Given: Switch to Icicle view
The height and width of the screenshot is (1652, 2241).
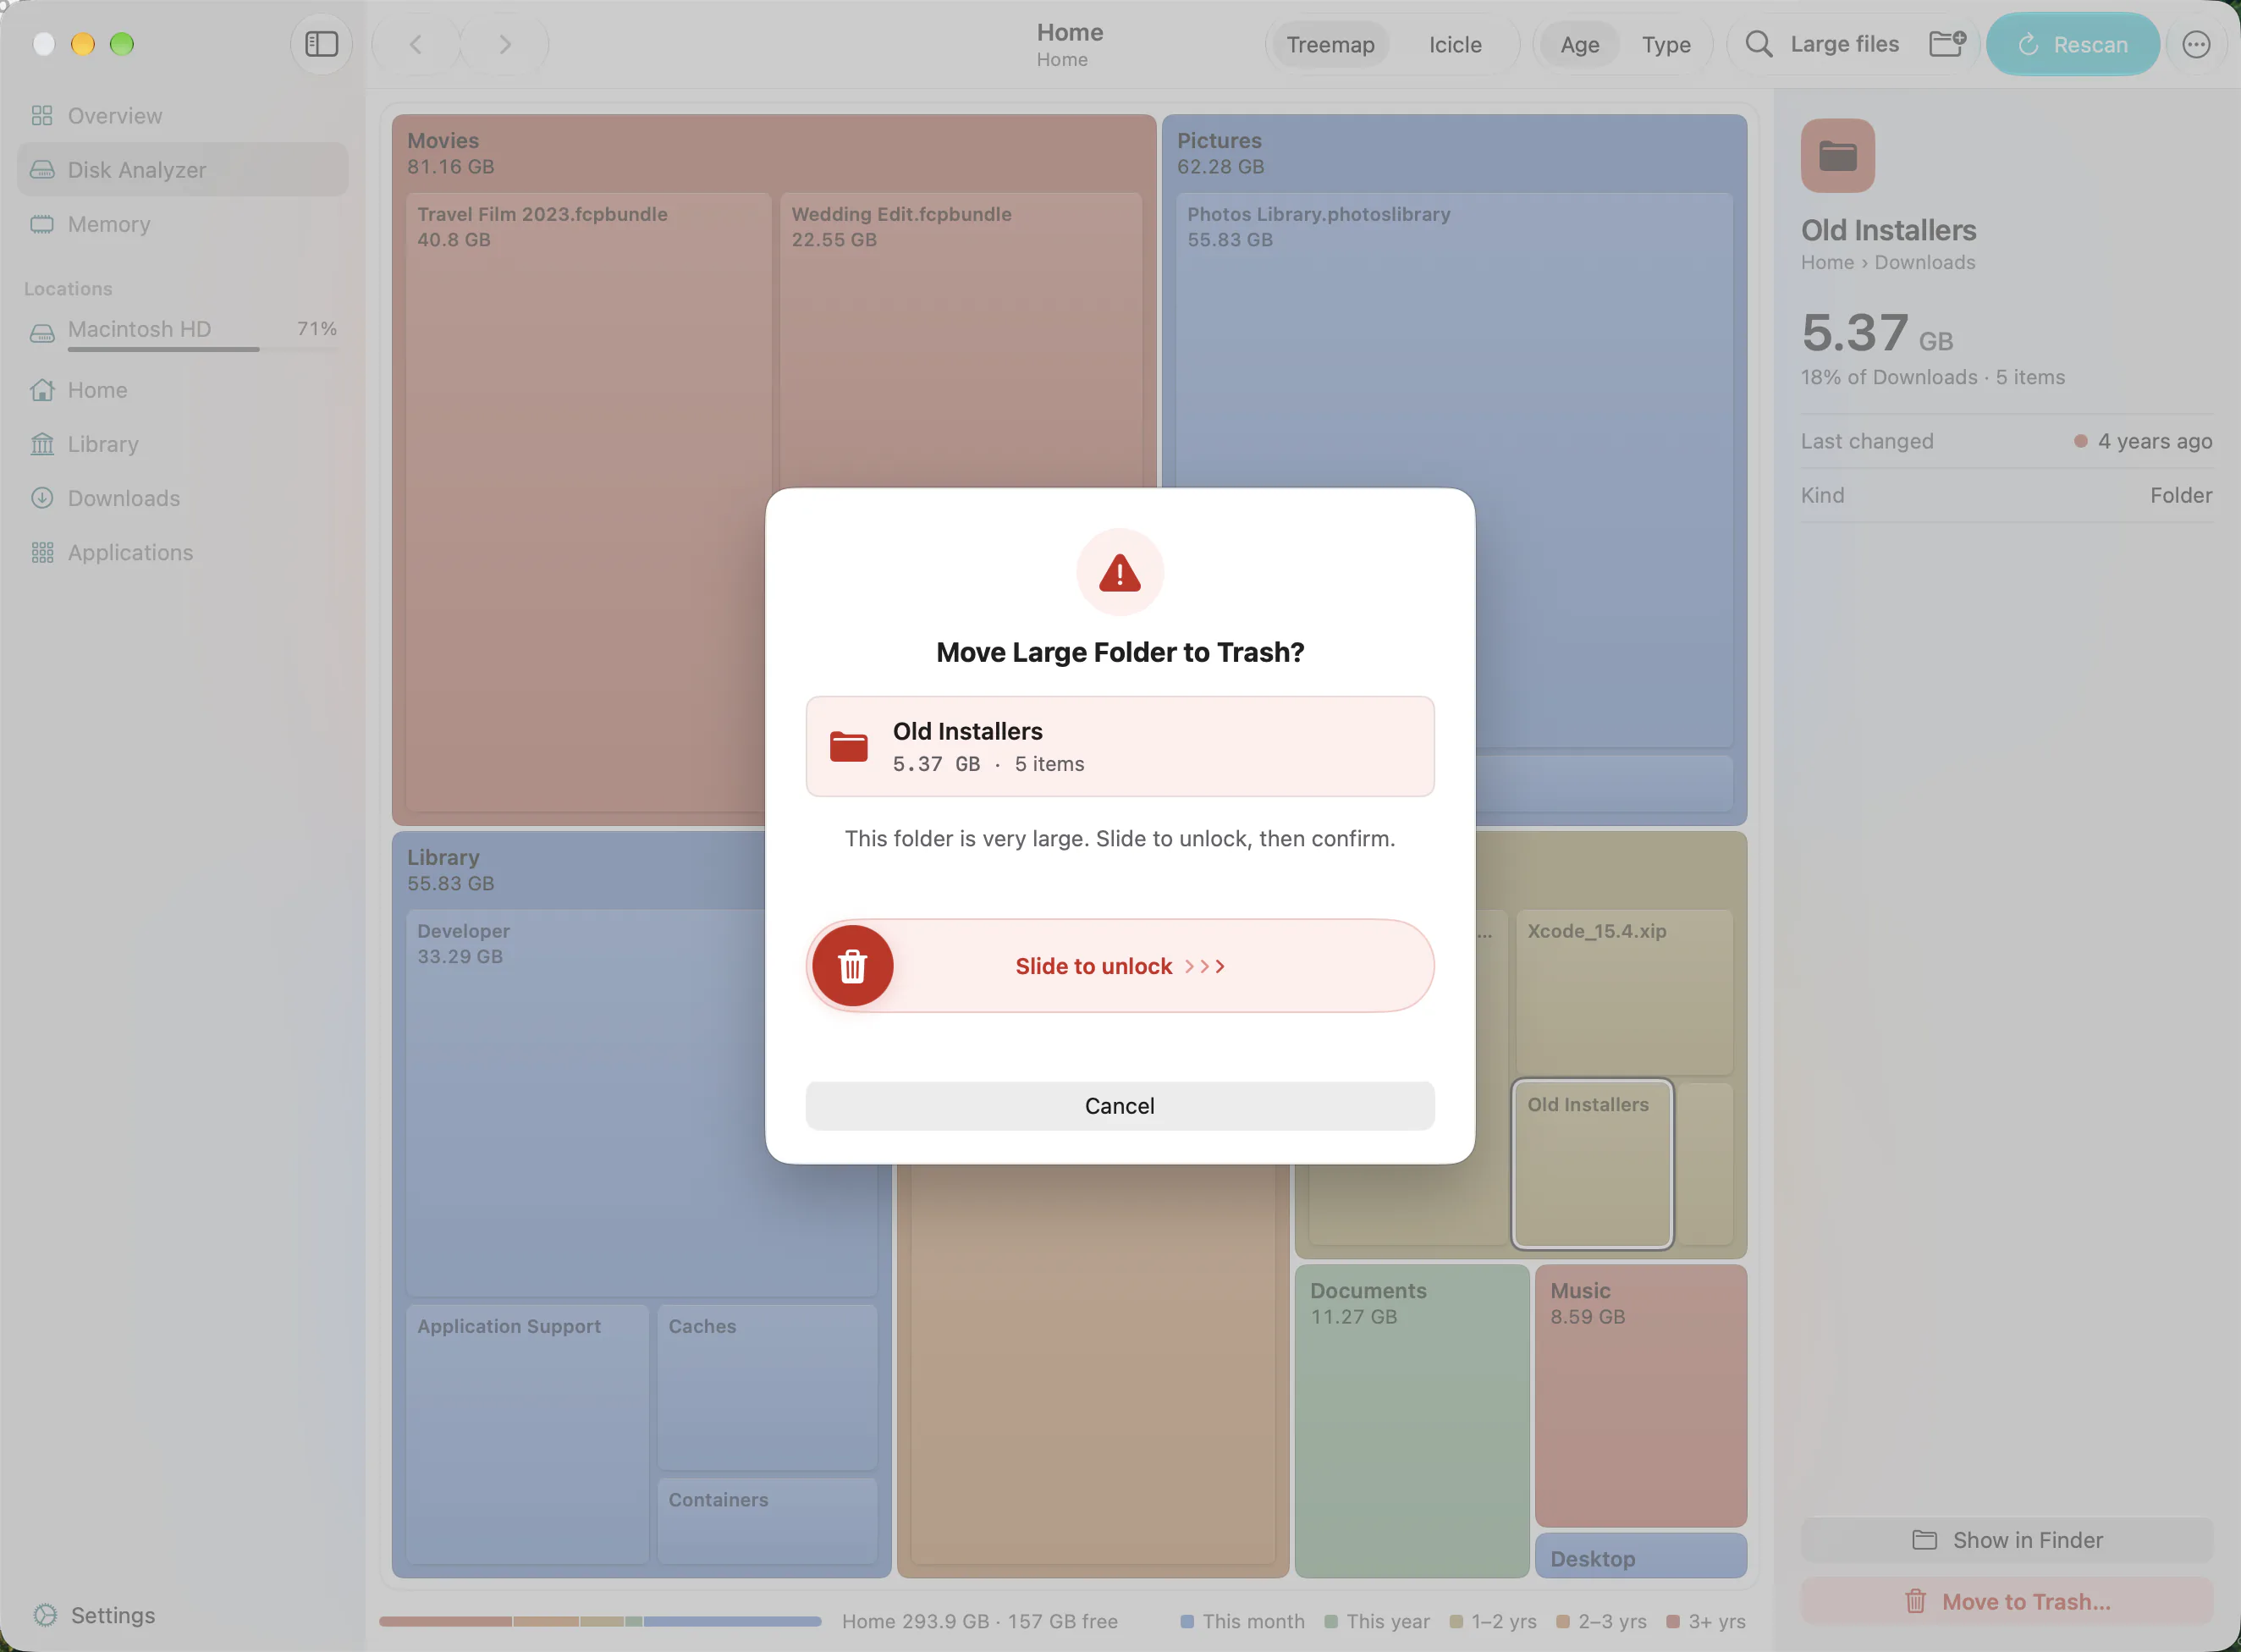Looking at the screenshot, I should 1455,44.
